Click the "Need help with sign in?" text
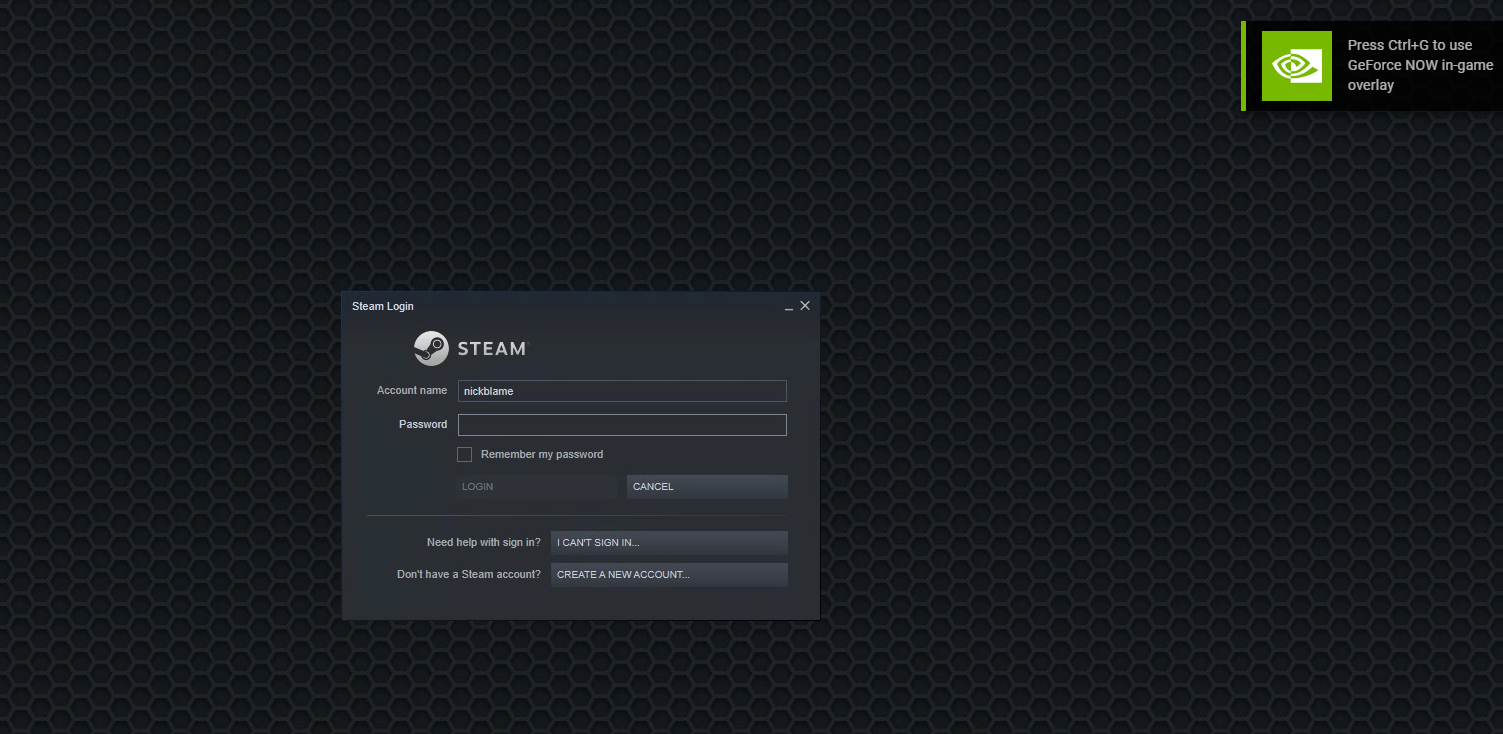 tap(483, 543)
